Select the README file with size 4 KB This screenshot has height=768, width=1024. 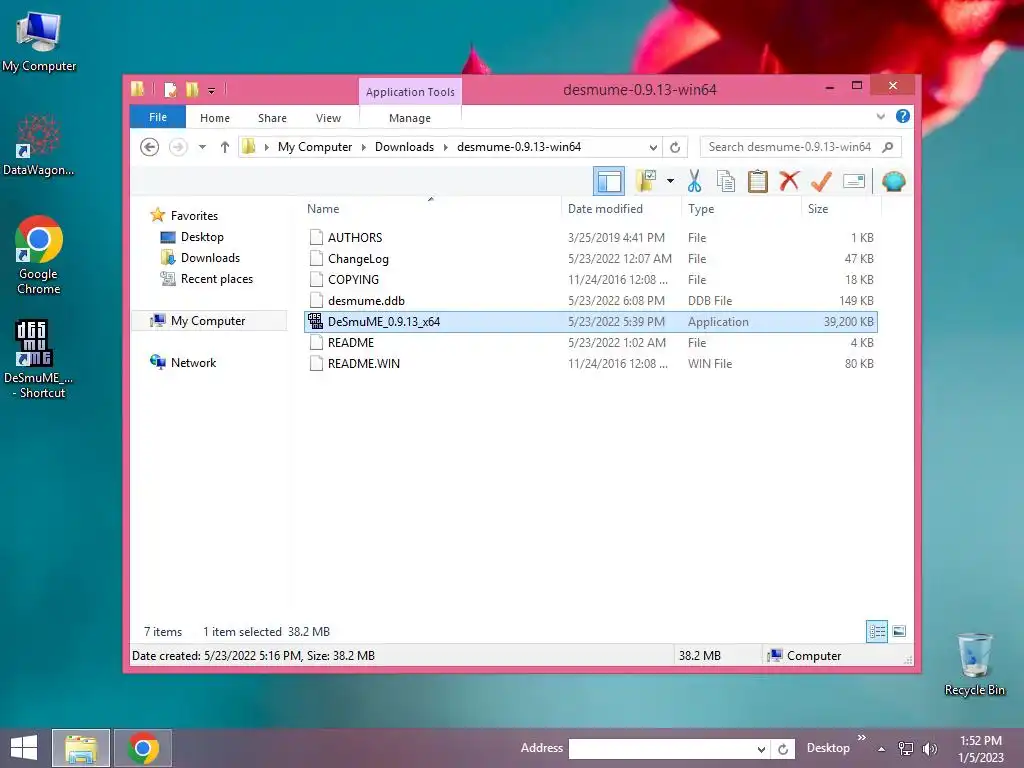click(591, 342)
